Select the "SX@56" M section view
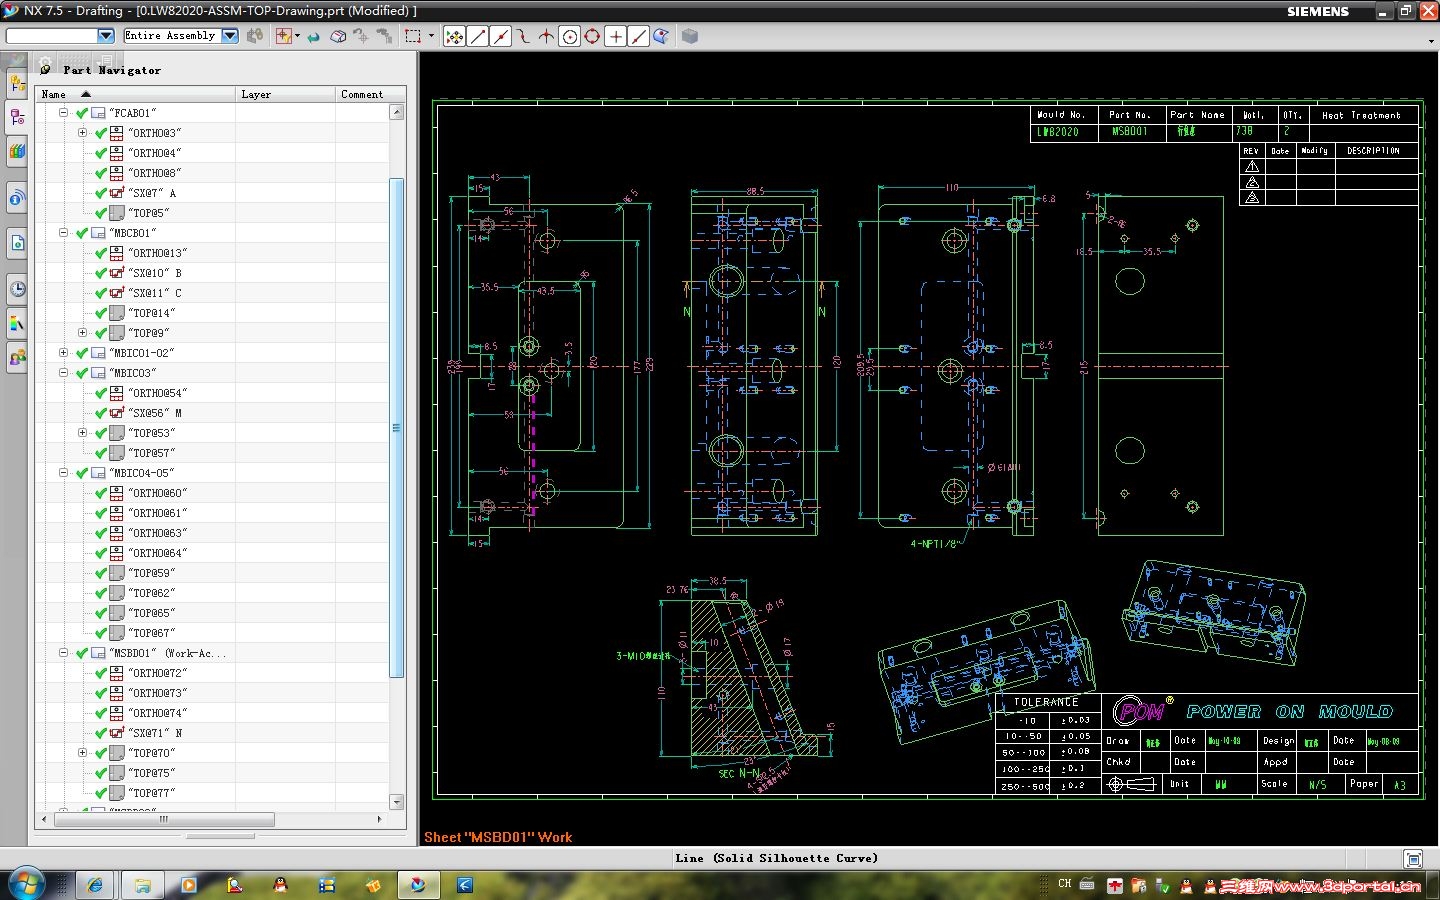 pos(155,413)
